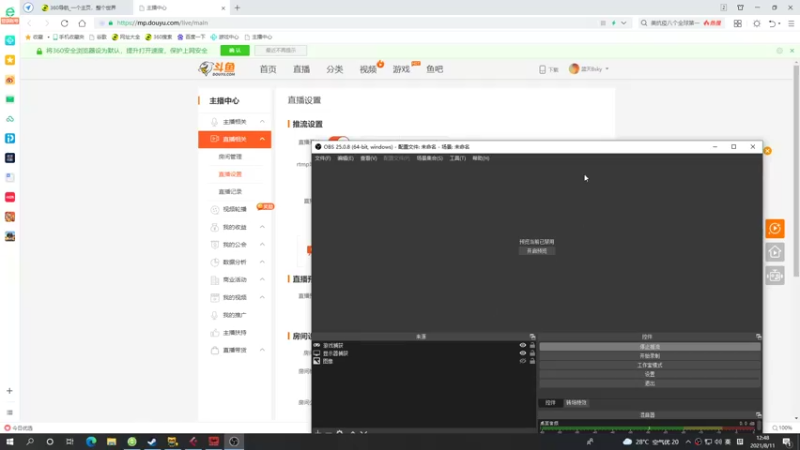Open OBS 设置 from the controls panel

pos(649,374)
